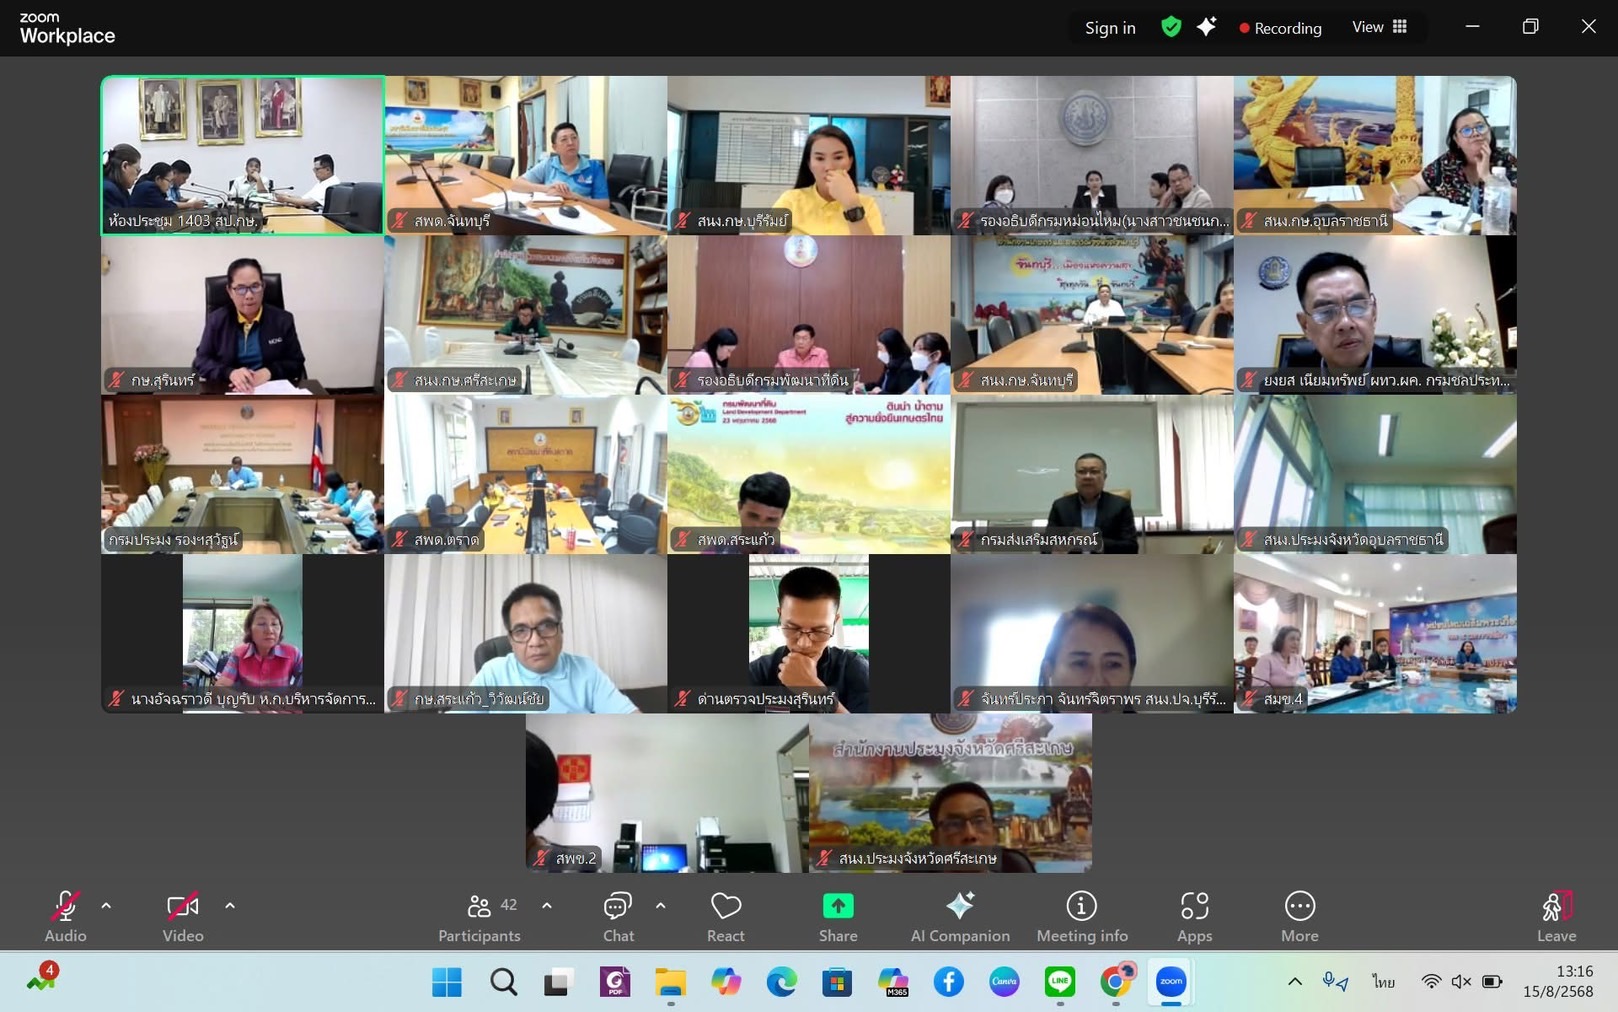The height and width of the screenshot is (1012, 1618).
Task: Click the green Share screen icon
Action: [837, 906]
